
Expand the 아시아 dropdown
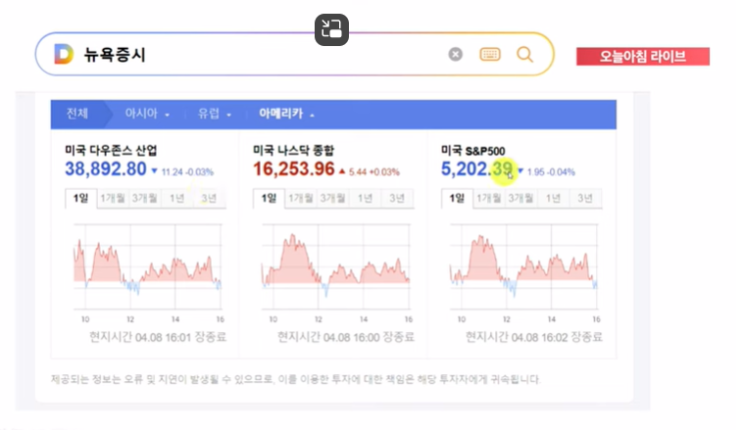click(x=147, y=114)
